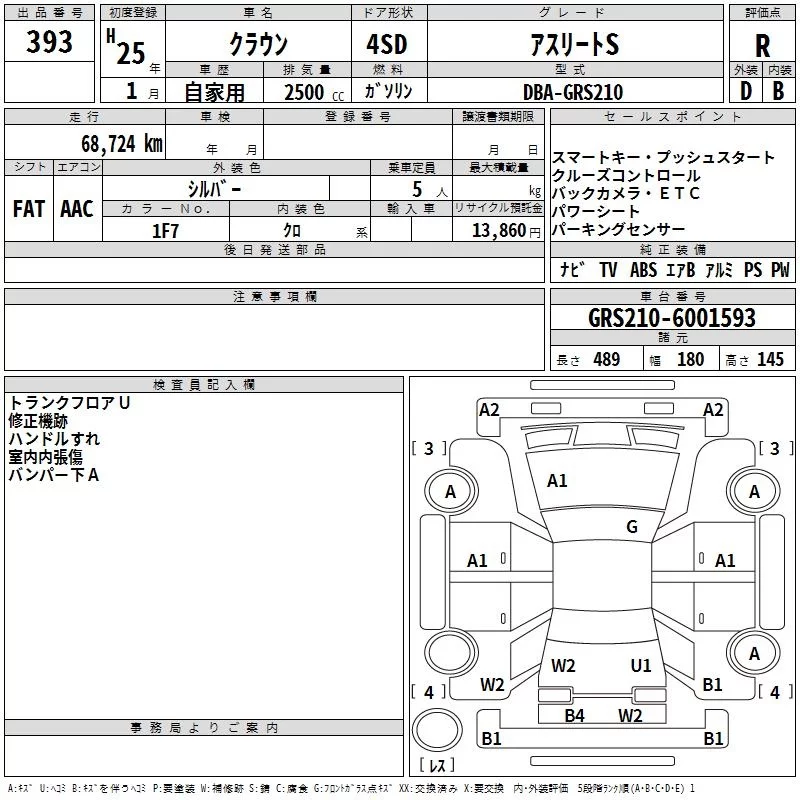Image resolution: width=800 pixels, height=800 pixels.
Task: Select the vehicle history 自家用
Action: pyautogui.click(x=214, y=92)
